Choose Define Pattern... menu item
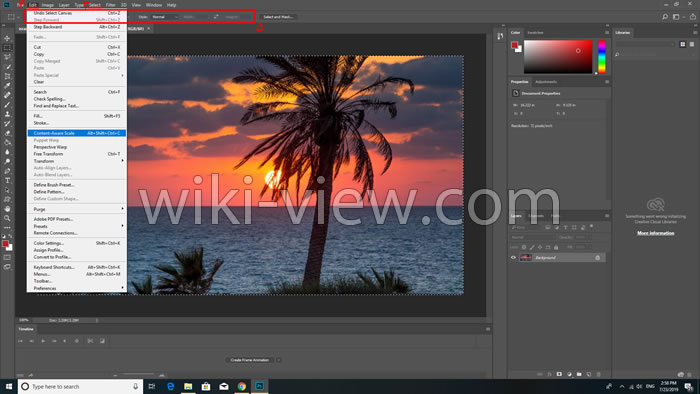700x394 pixels. [x=77, y=191]
